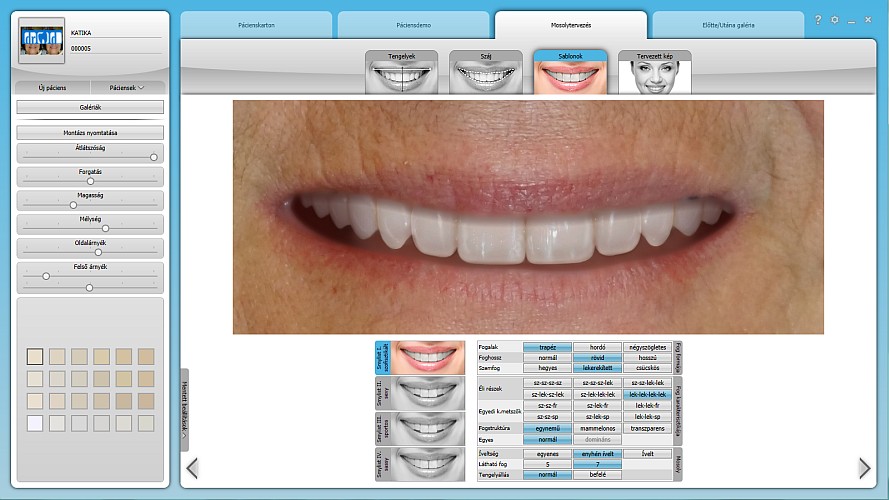The image size is (889, 500).
Task: Switch to the Előtte/Utána galéria tab
Action: point(728,26)
